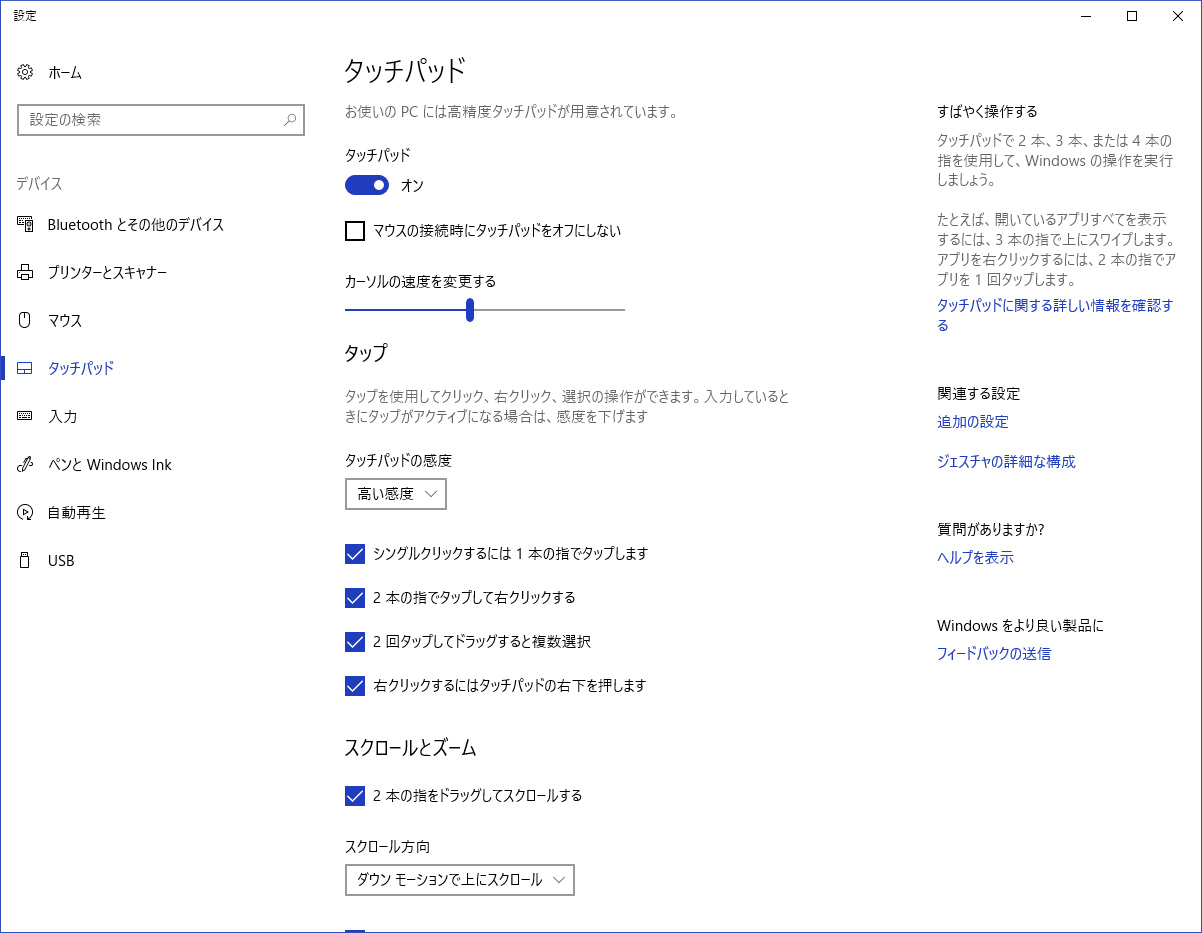Screen dimensions: 1202x933
Task: Select マウス settings page
Action: click(65, 321)
